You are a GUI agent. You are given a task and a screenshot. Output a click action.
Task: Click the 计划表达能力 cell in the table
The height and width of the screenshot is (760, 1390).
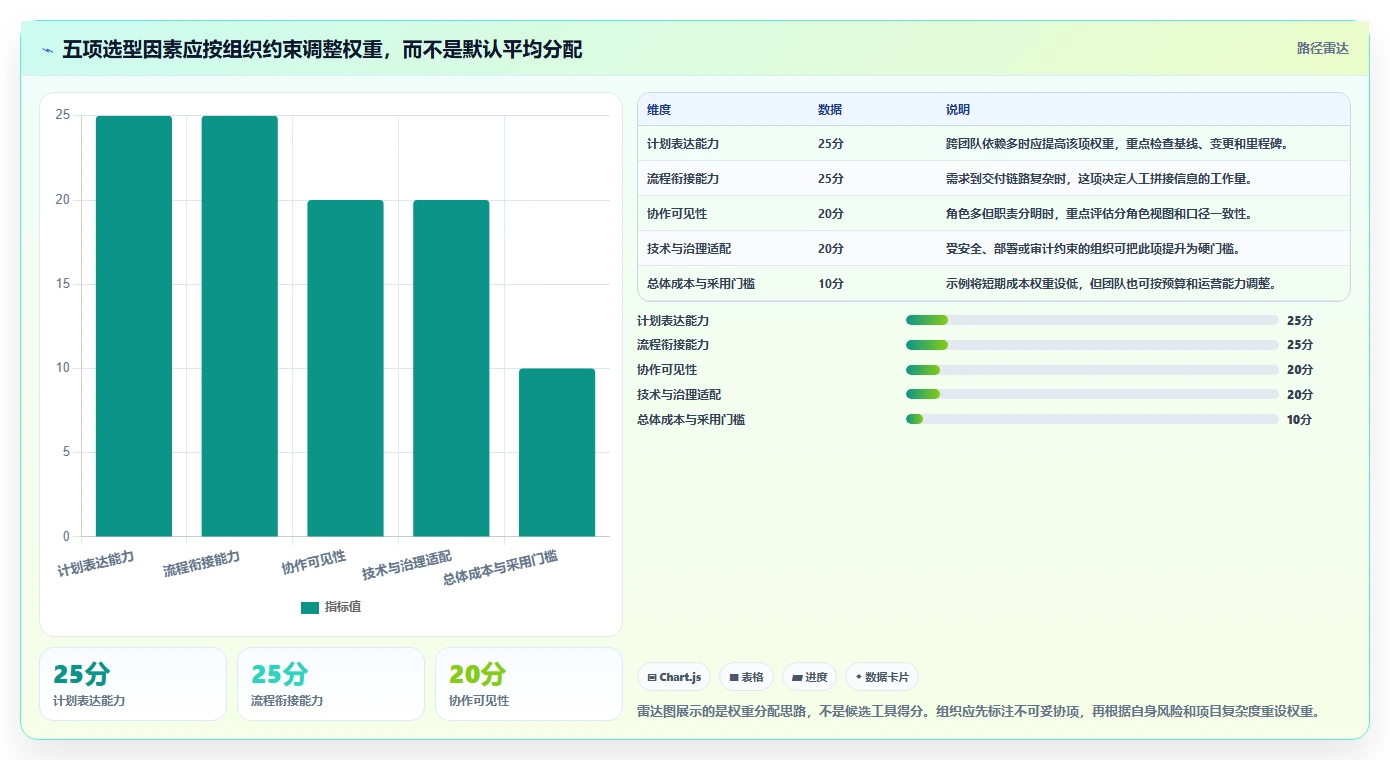point(683,144)
